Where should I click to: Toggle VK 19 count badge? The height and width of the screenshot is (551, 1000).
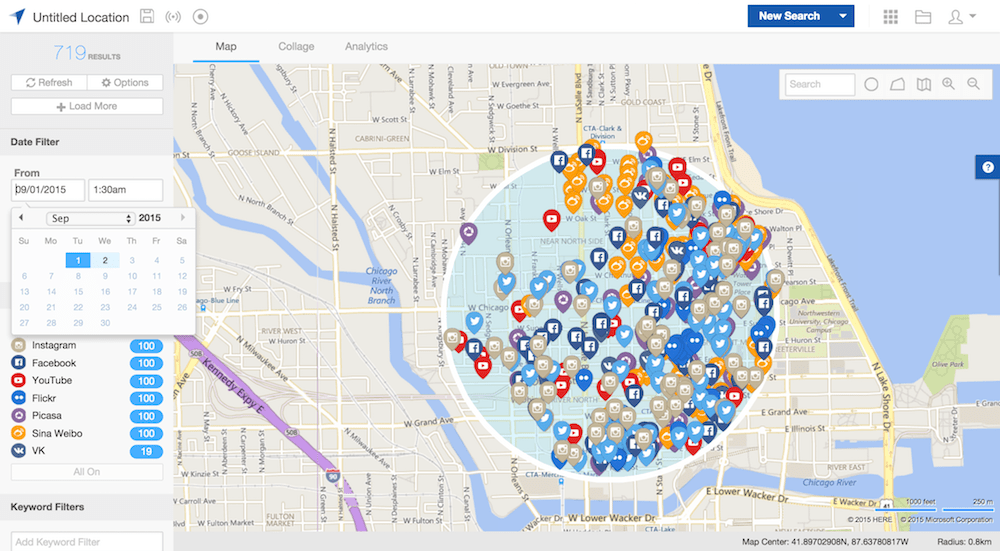tap(146, 451)
